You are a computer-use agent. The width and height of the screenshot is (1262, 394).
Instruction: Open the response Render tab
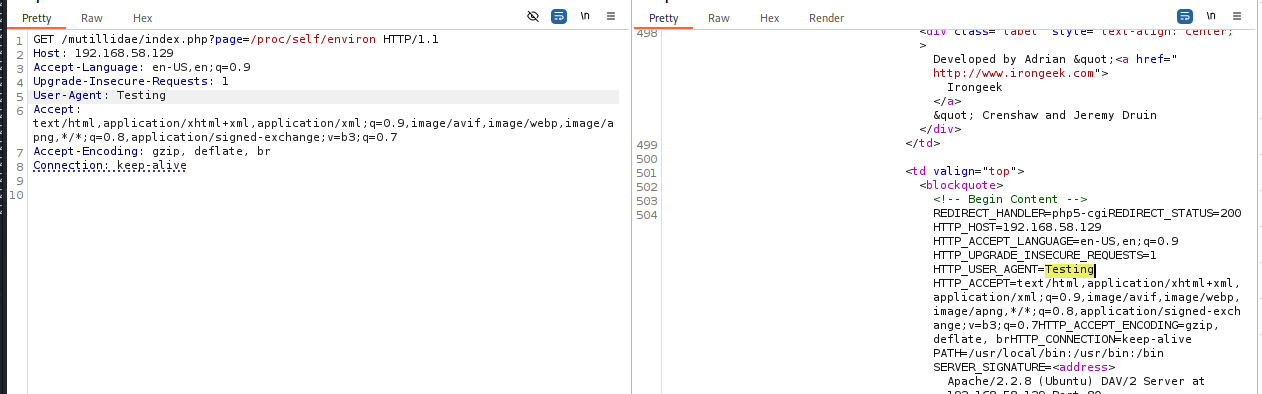[x=826, y=18]
